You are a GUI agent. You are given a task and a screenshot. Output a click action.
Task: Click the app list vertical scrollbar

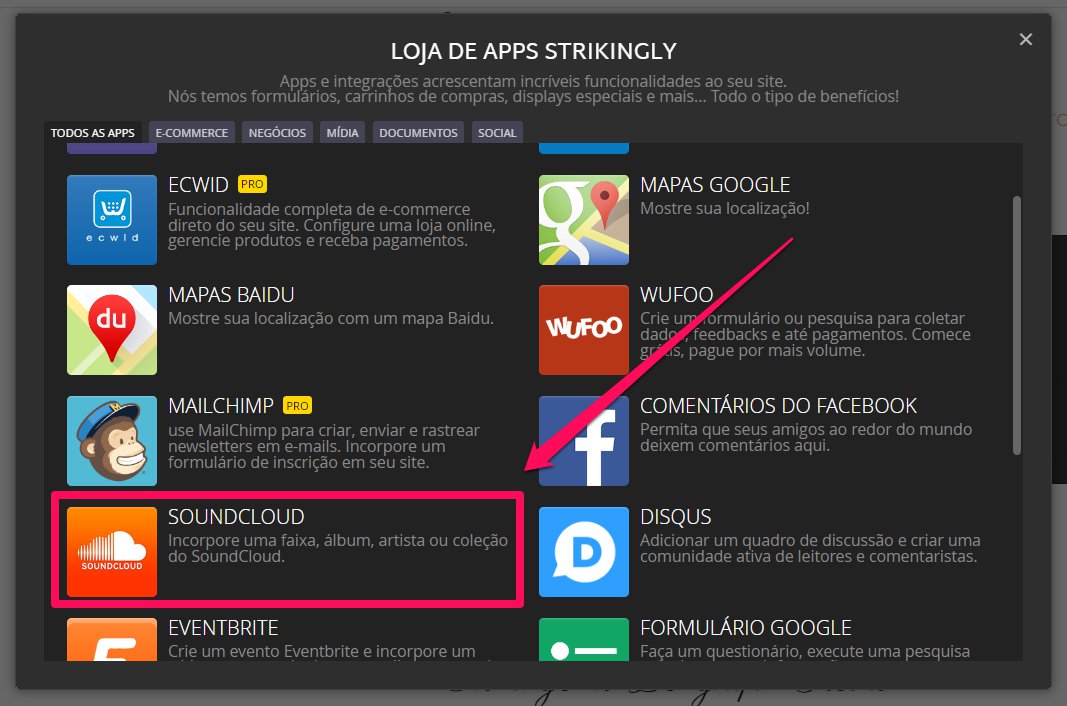tap(1017, 325)
